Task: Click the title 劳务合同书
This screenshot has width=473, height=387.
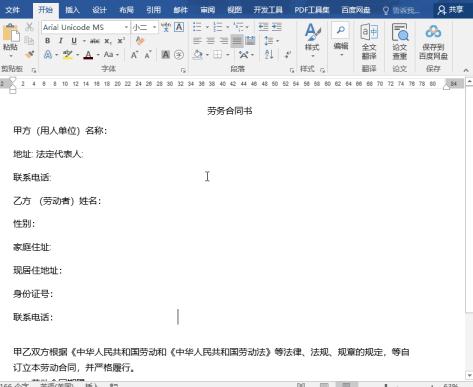Action: tap(230, 111)
